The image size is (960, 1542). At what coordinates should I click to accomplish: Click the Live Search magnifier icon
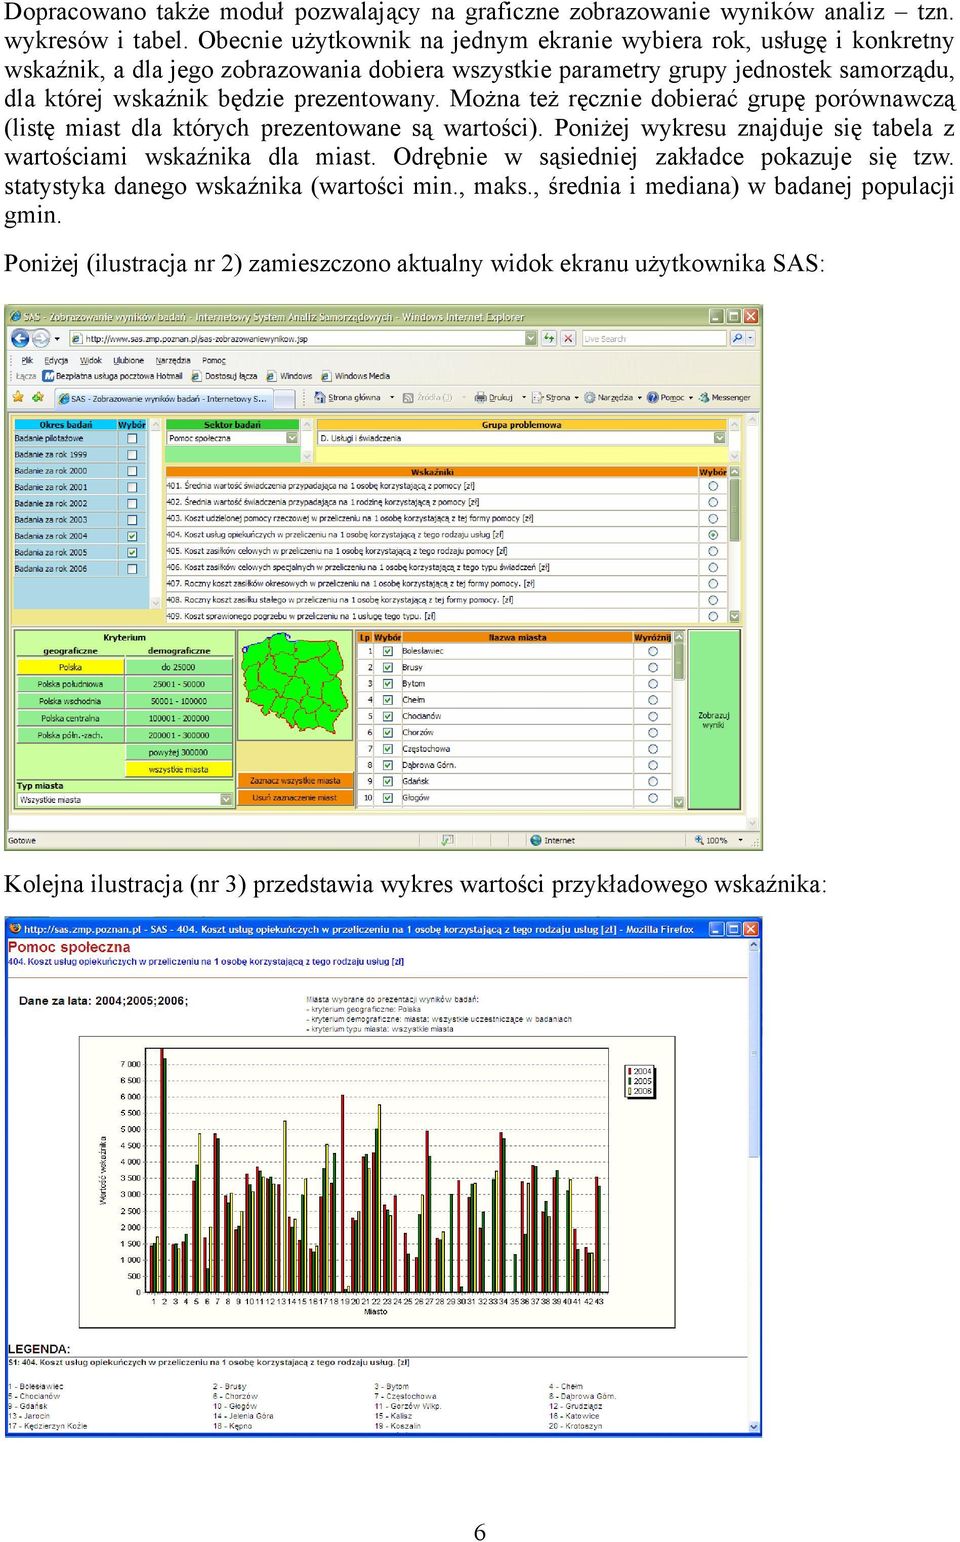[x=737, y=338]
